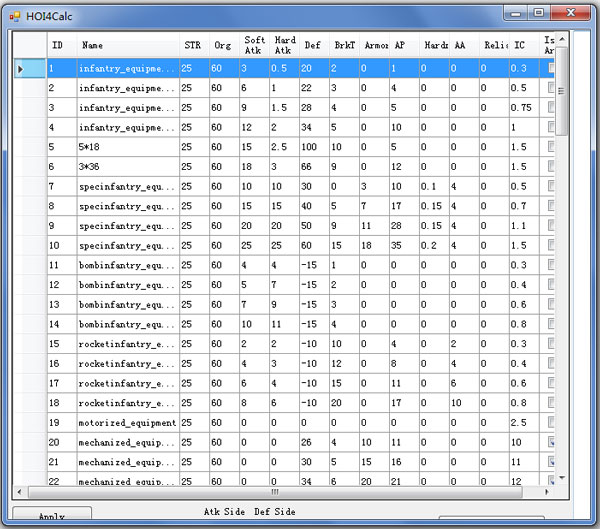Viewport: 600px width, 529px height.
Task: Sort by the Soft Atk column header
Action: [254, 45]
